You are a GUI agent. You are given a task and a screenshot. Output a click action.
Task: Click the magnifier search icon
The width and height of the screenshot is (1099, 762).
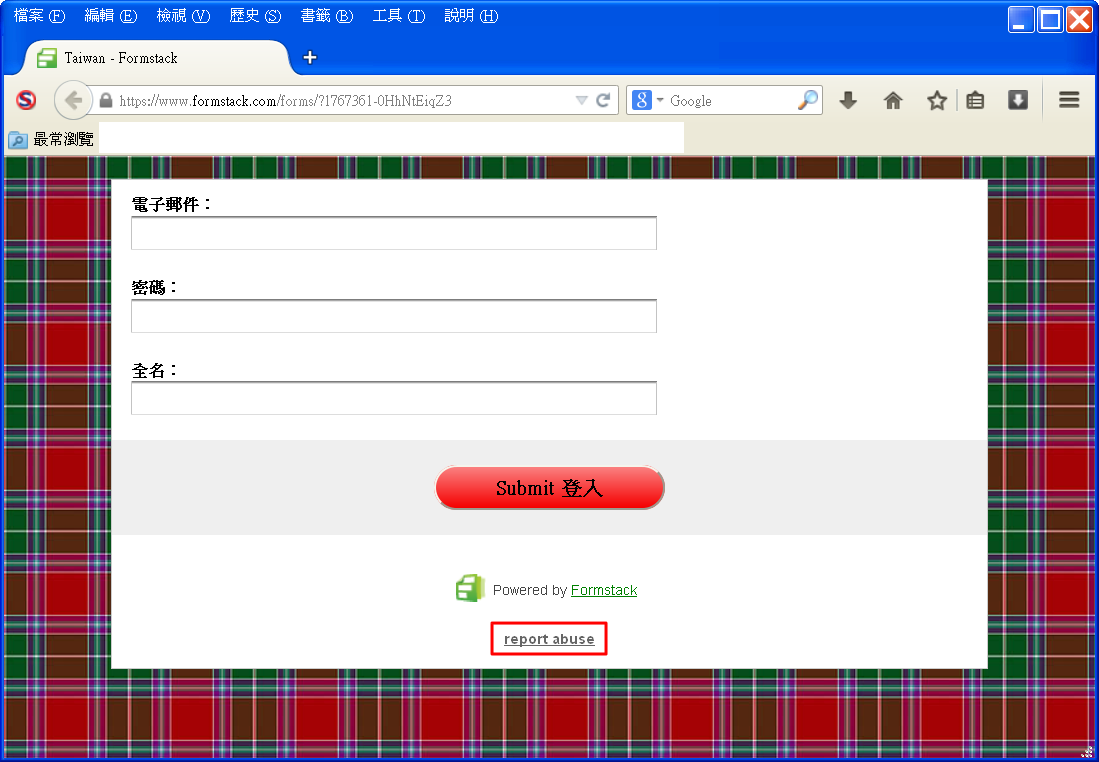click(807, 100)
